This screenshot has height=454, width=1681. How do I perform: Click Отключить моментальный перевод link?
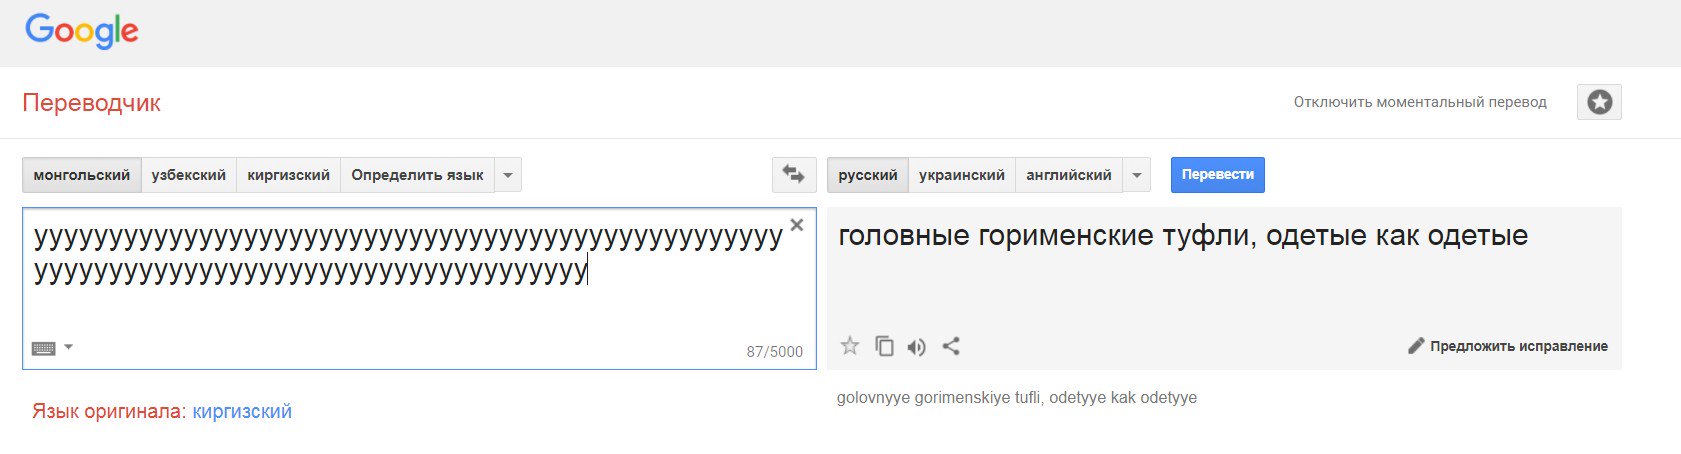tap(1420, 102)
